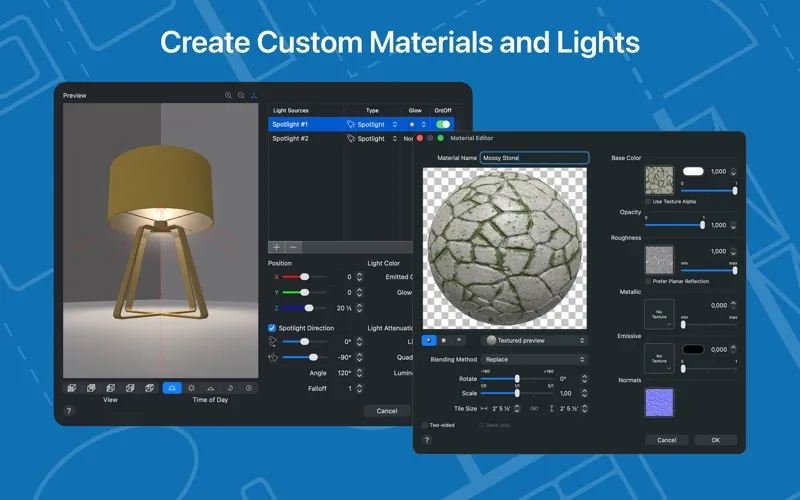800x500 pixels.
Task: Select the cube preview shape button
Action: 444,340
